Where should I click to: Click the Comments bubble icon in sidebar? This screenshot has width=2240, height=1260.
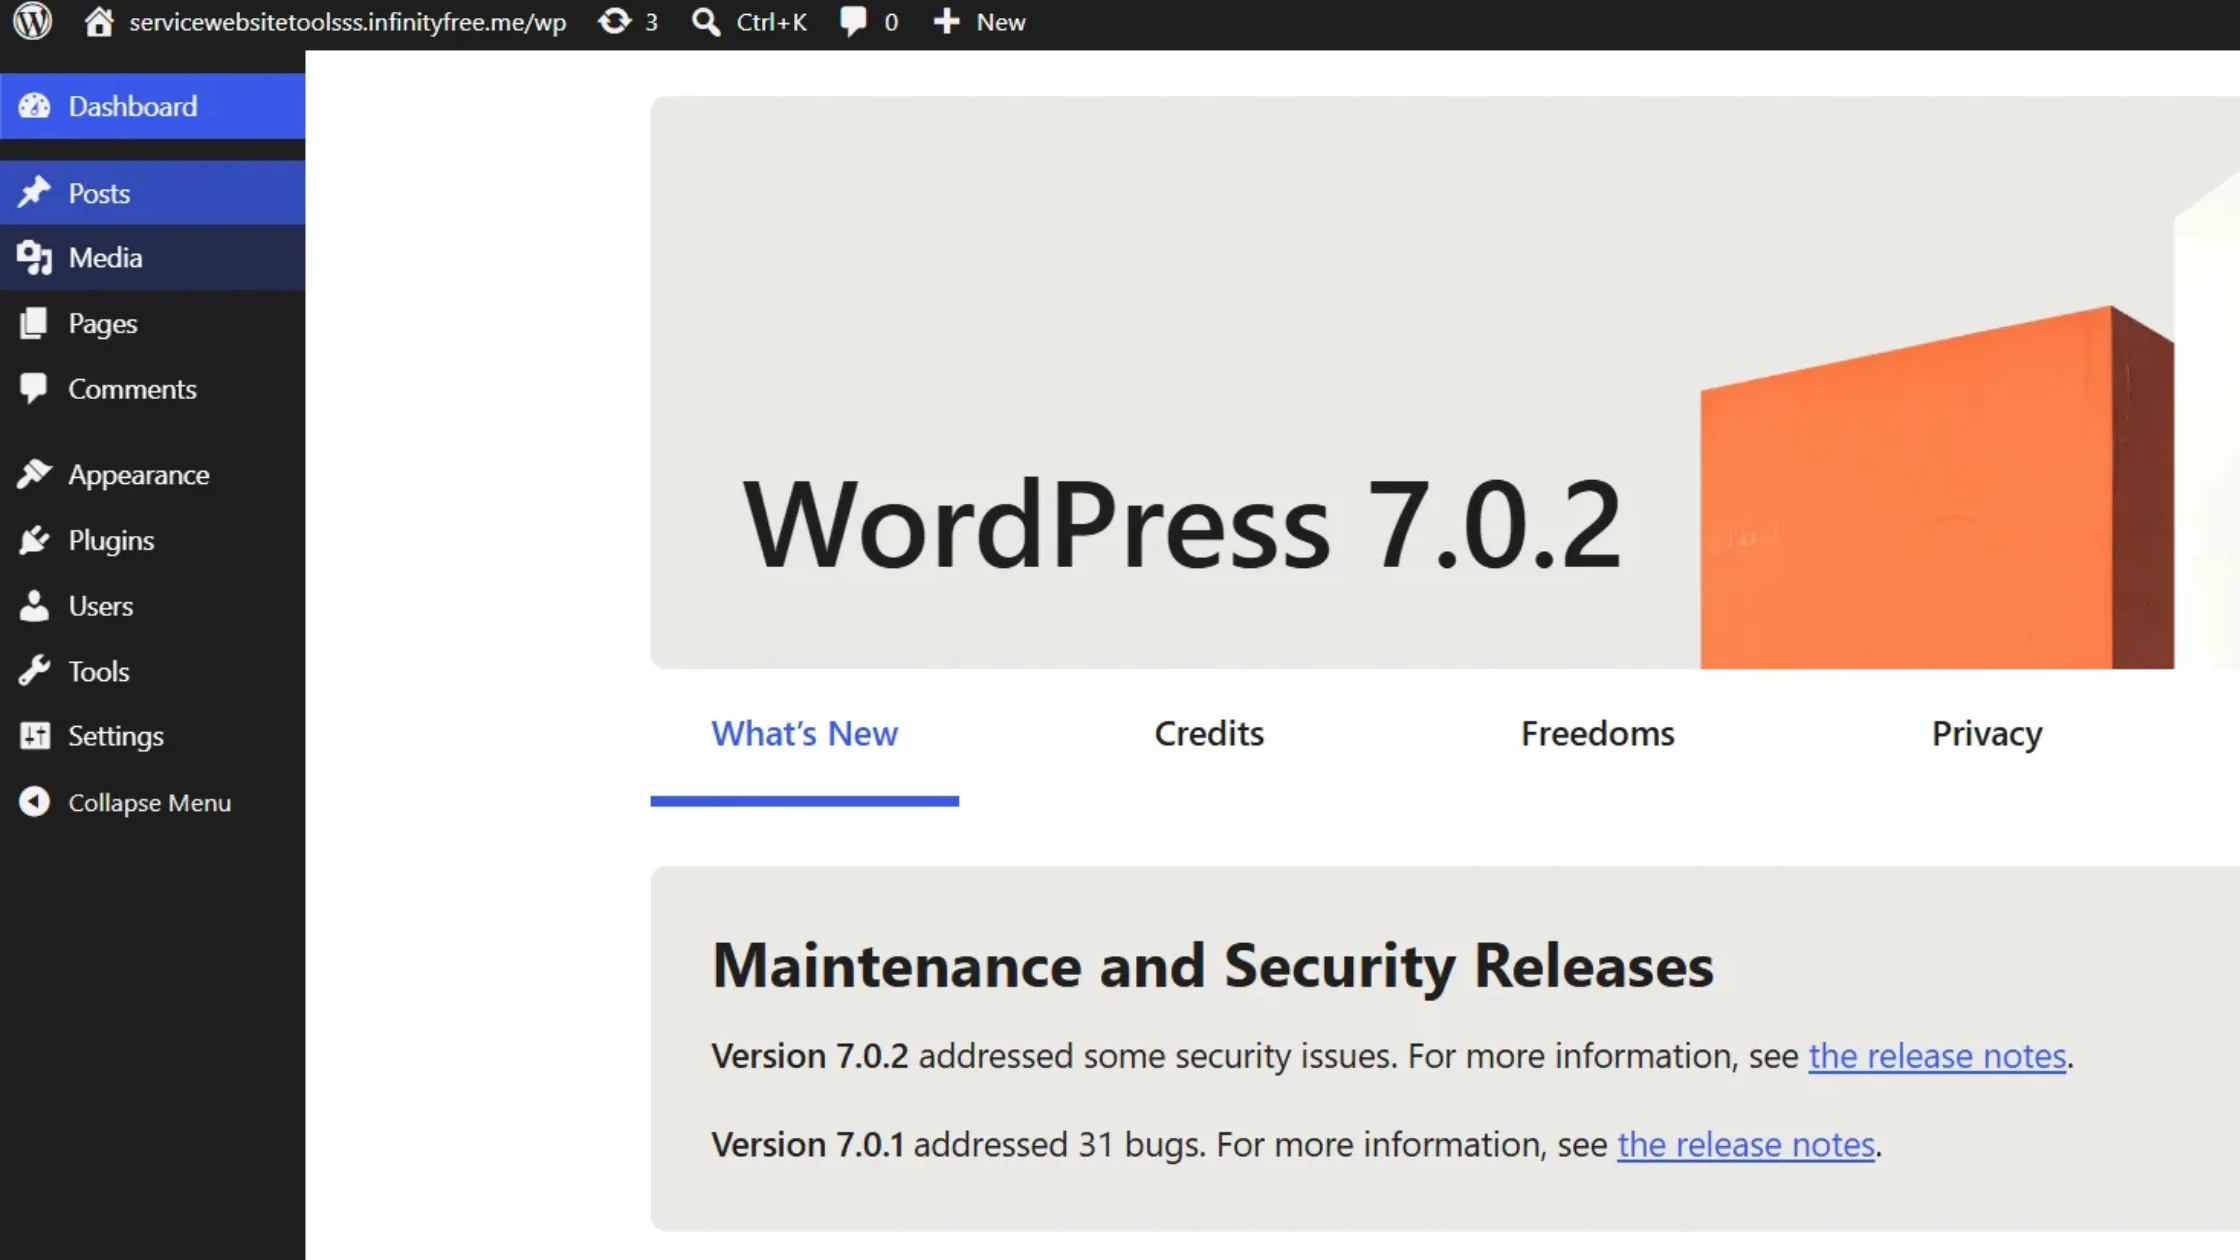[x=34, y=388]
